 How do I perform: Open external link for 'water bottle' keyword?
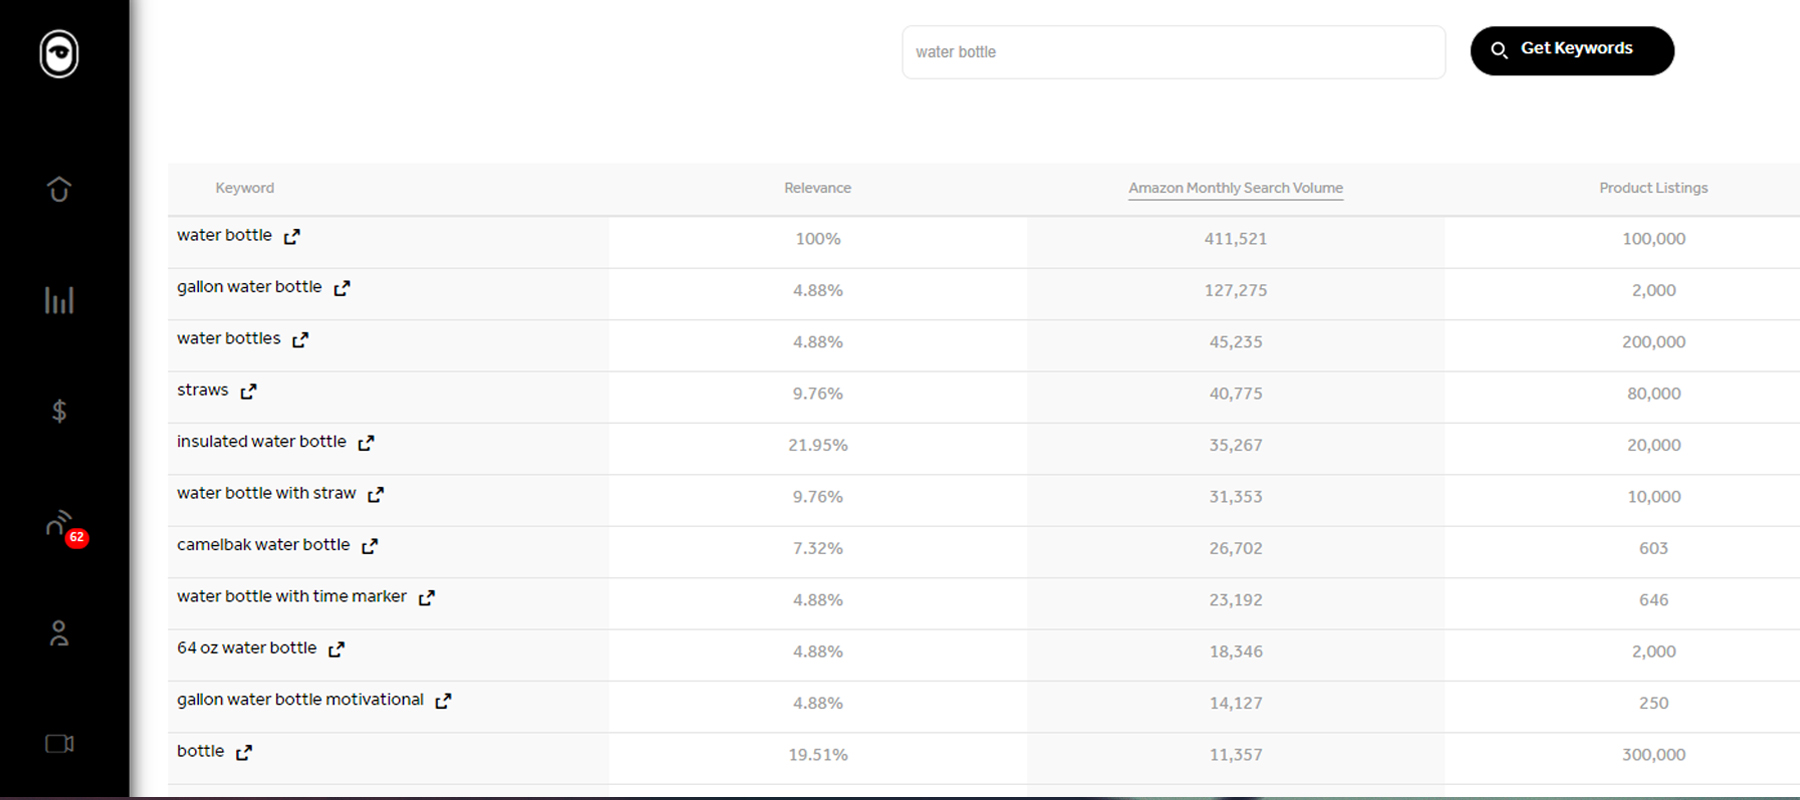tap(292, 237)
